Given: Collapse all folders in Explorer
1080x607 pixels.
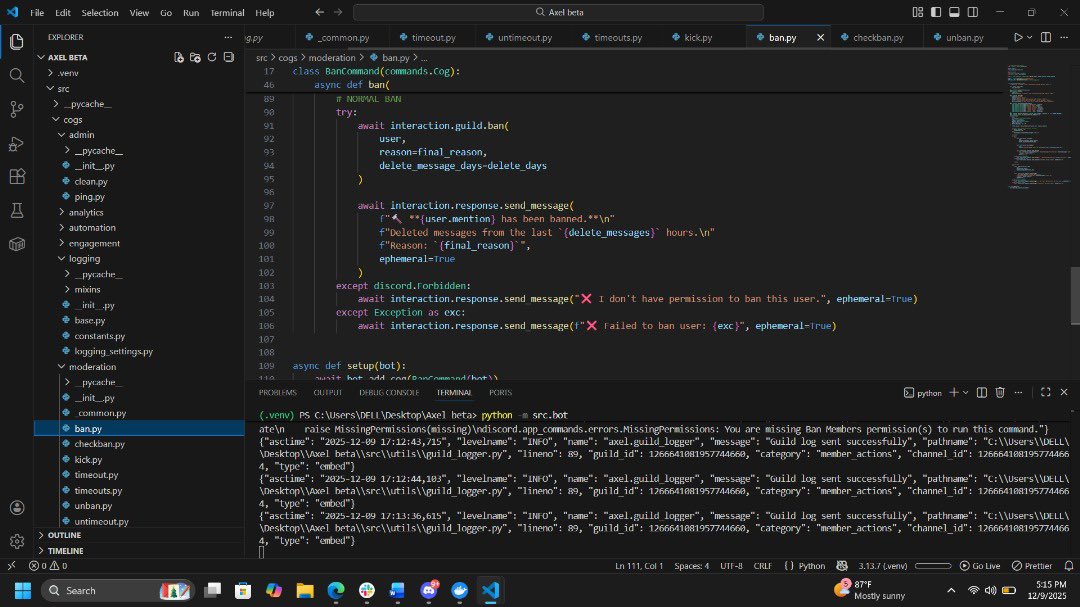Looking at the screenshot, I should point(229,57).
